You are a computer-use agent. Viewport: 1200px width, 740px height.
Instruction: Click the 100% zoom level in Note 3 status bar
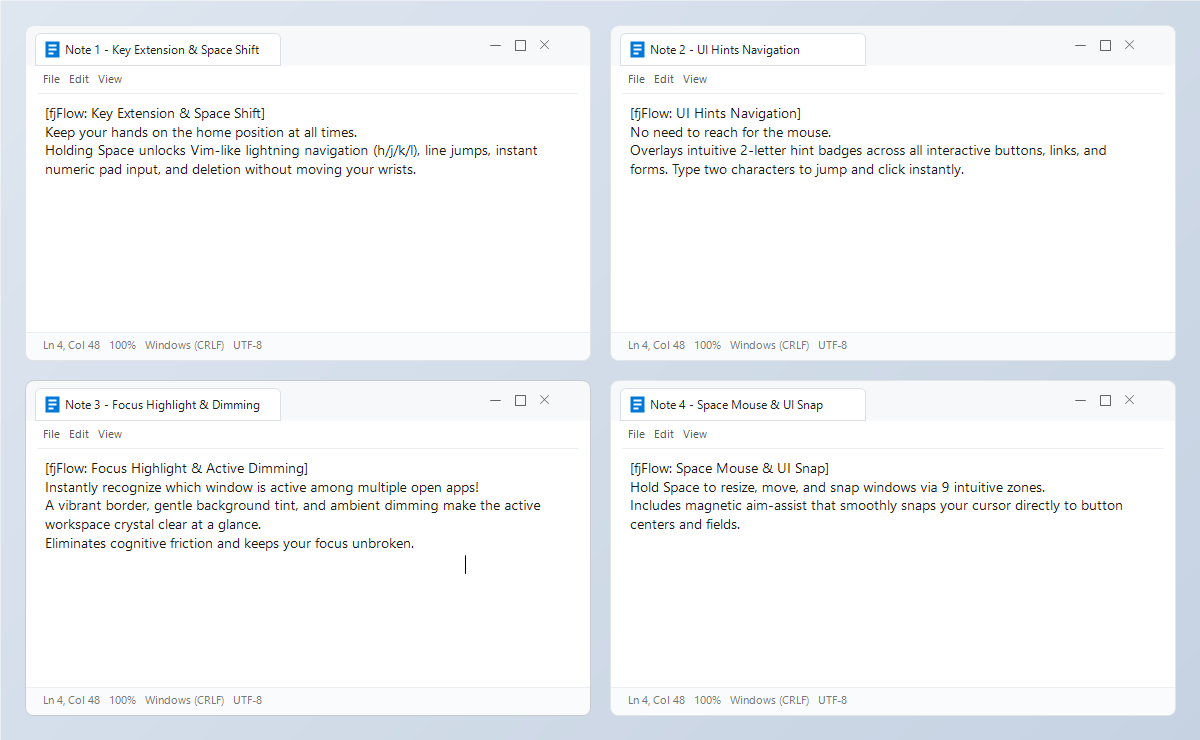click(122, 700)
